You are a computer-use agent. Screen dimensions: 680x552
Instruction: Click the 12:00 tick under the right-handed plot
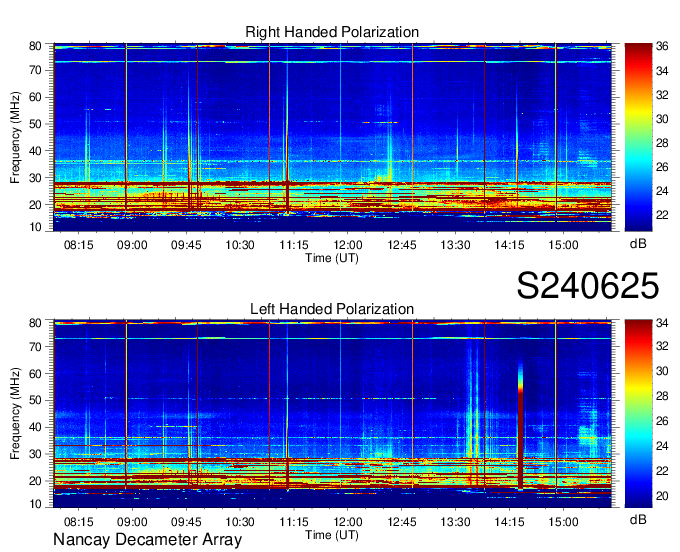point(348,245)
